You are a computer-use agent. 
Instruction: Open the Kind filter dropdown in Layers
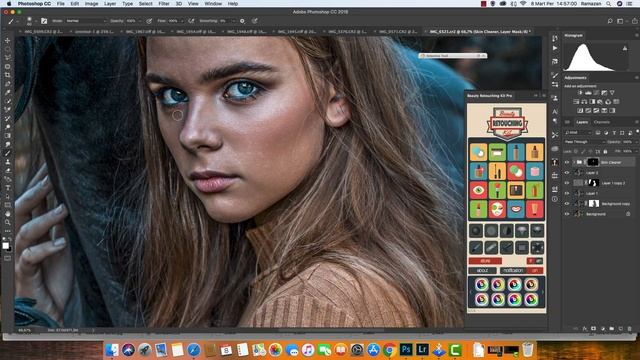pos(579,133)
